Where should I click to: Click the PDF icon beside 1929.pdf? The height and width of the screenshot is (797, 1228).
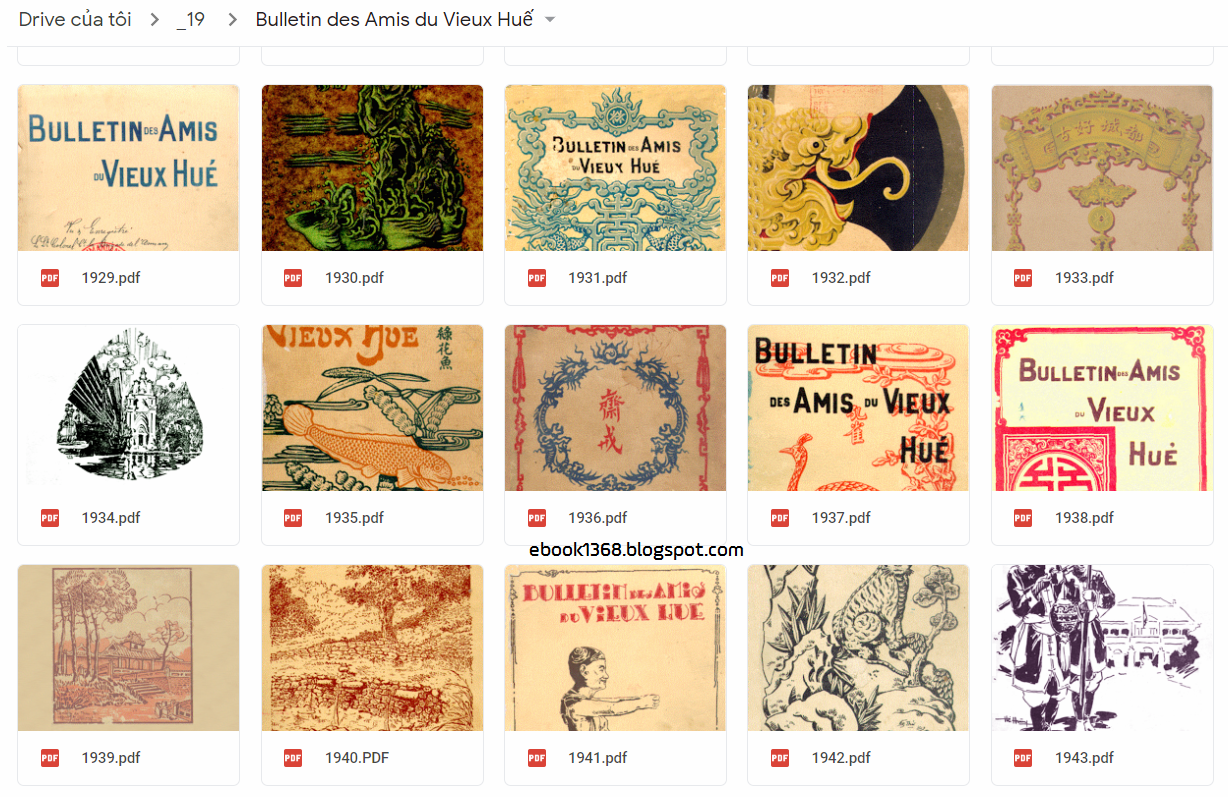pos(50,278)
